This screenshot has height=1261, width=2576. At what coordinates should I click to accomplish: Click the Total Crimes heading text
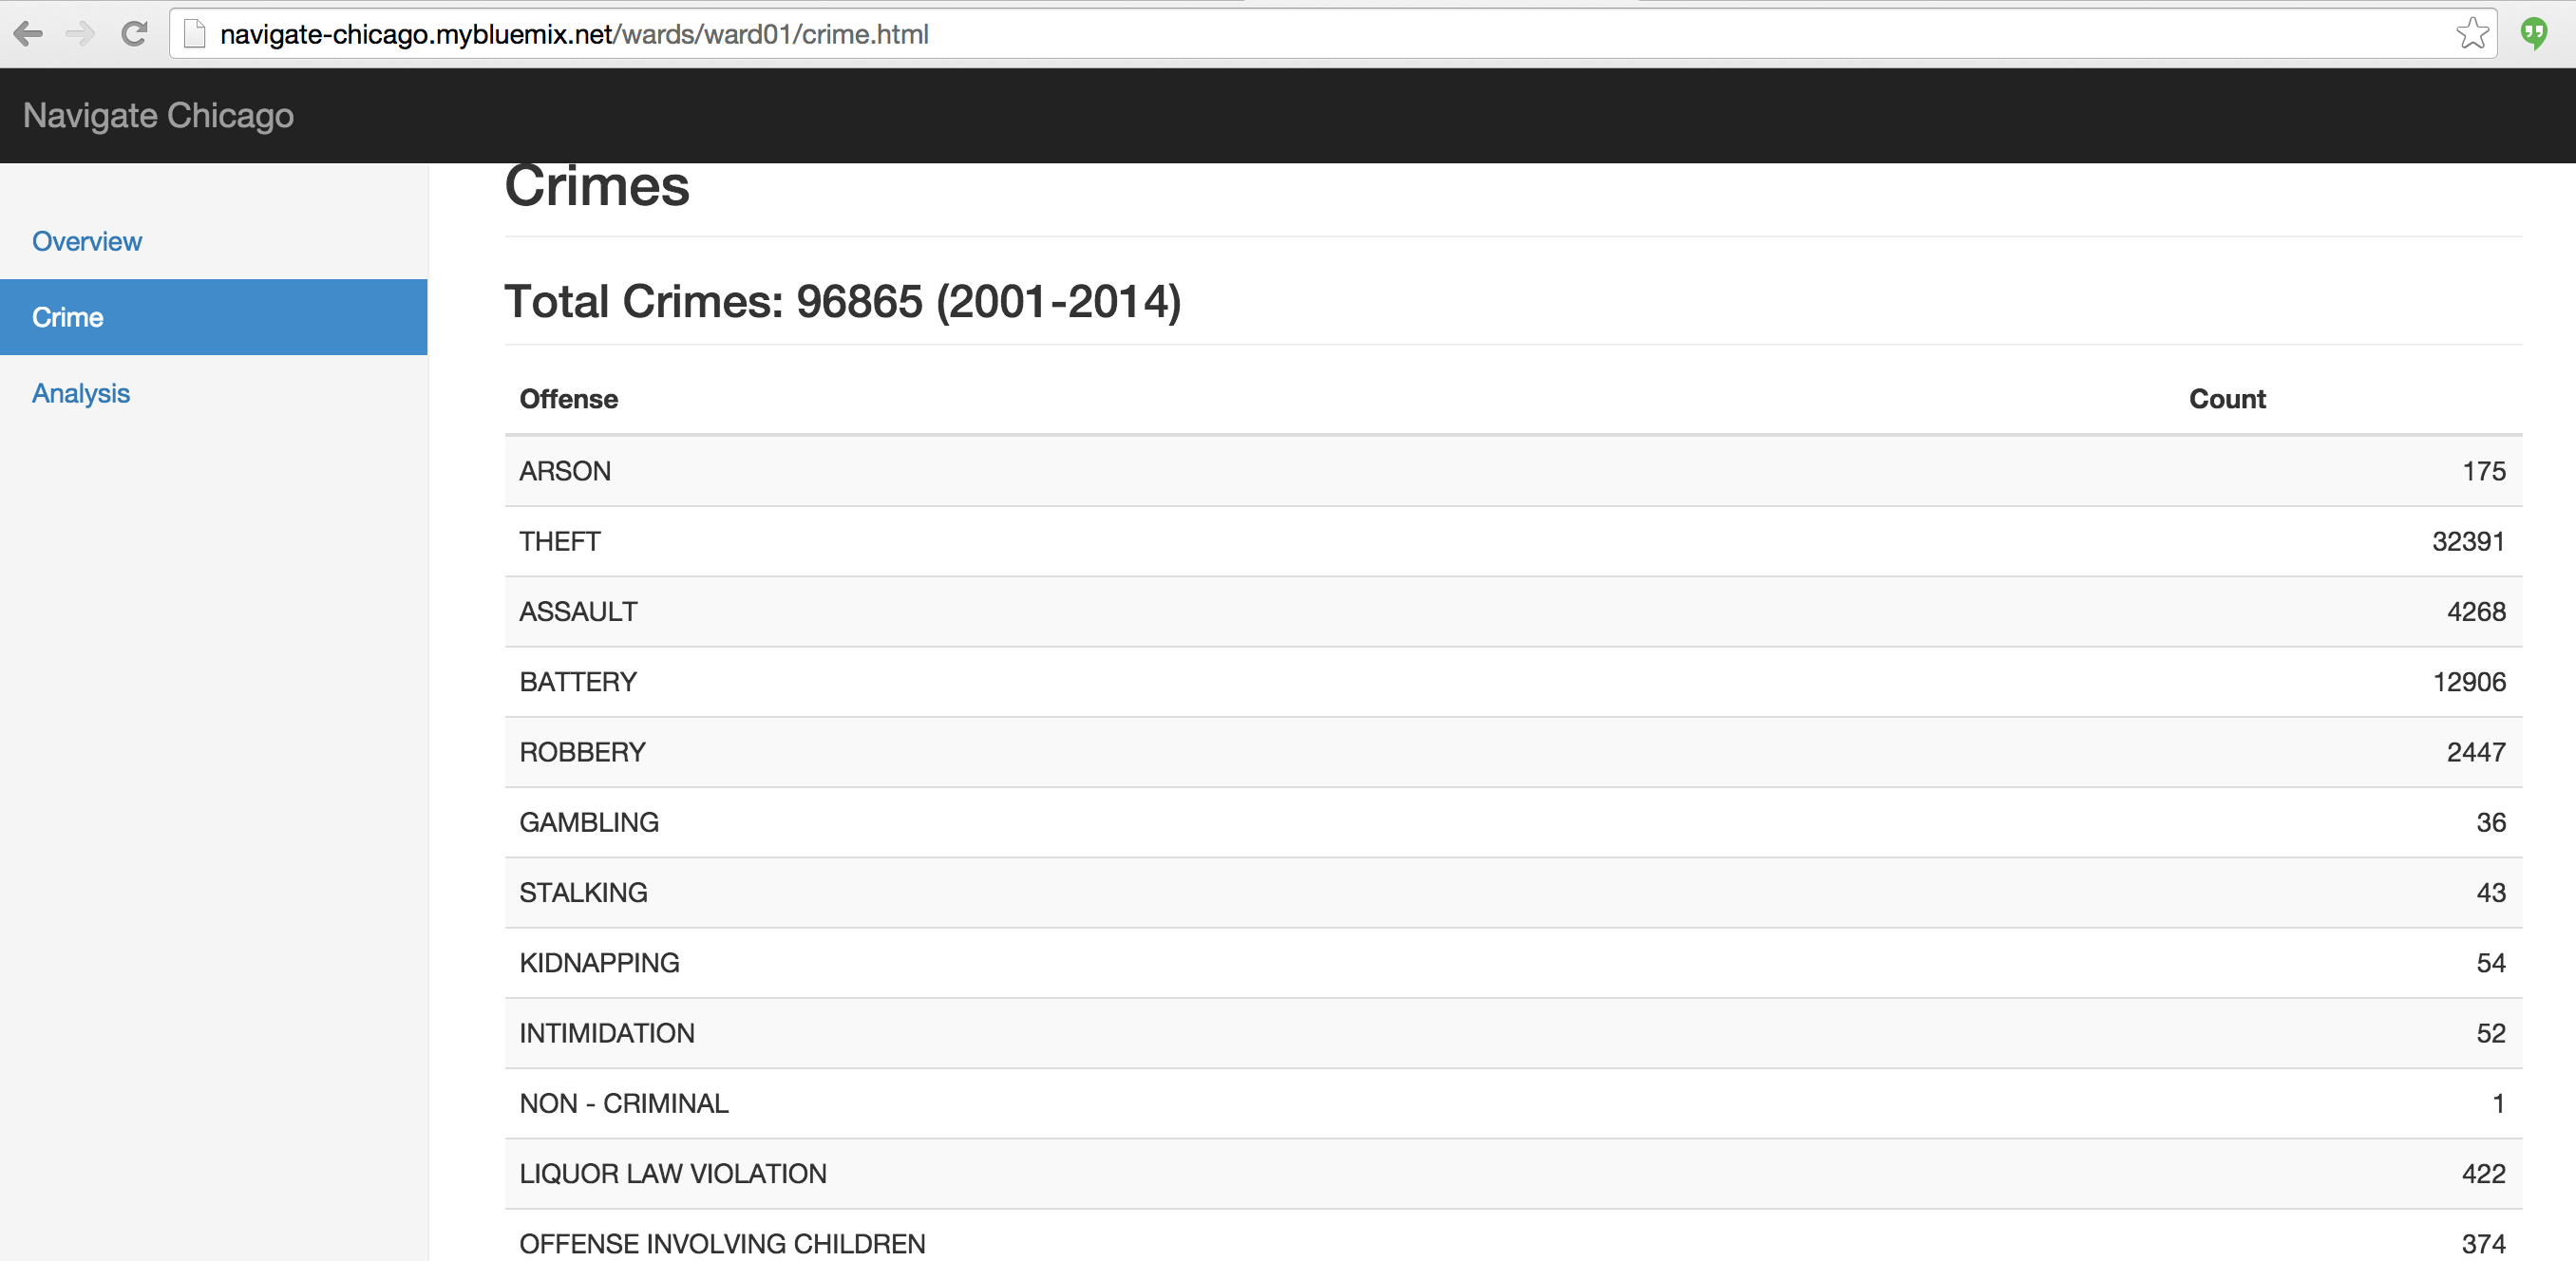point(842,302)
